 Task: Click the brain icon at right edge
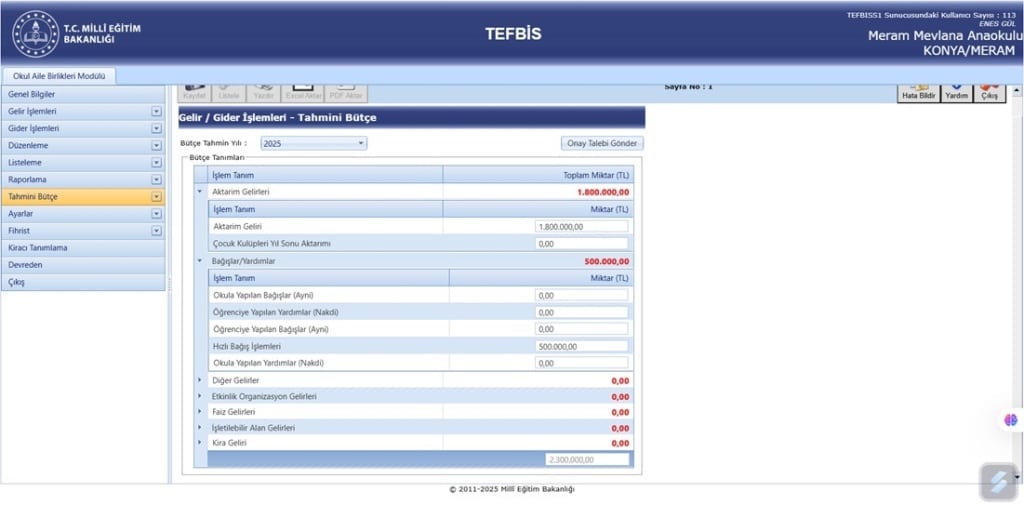[1011, 420]
